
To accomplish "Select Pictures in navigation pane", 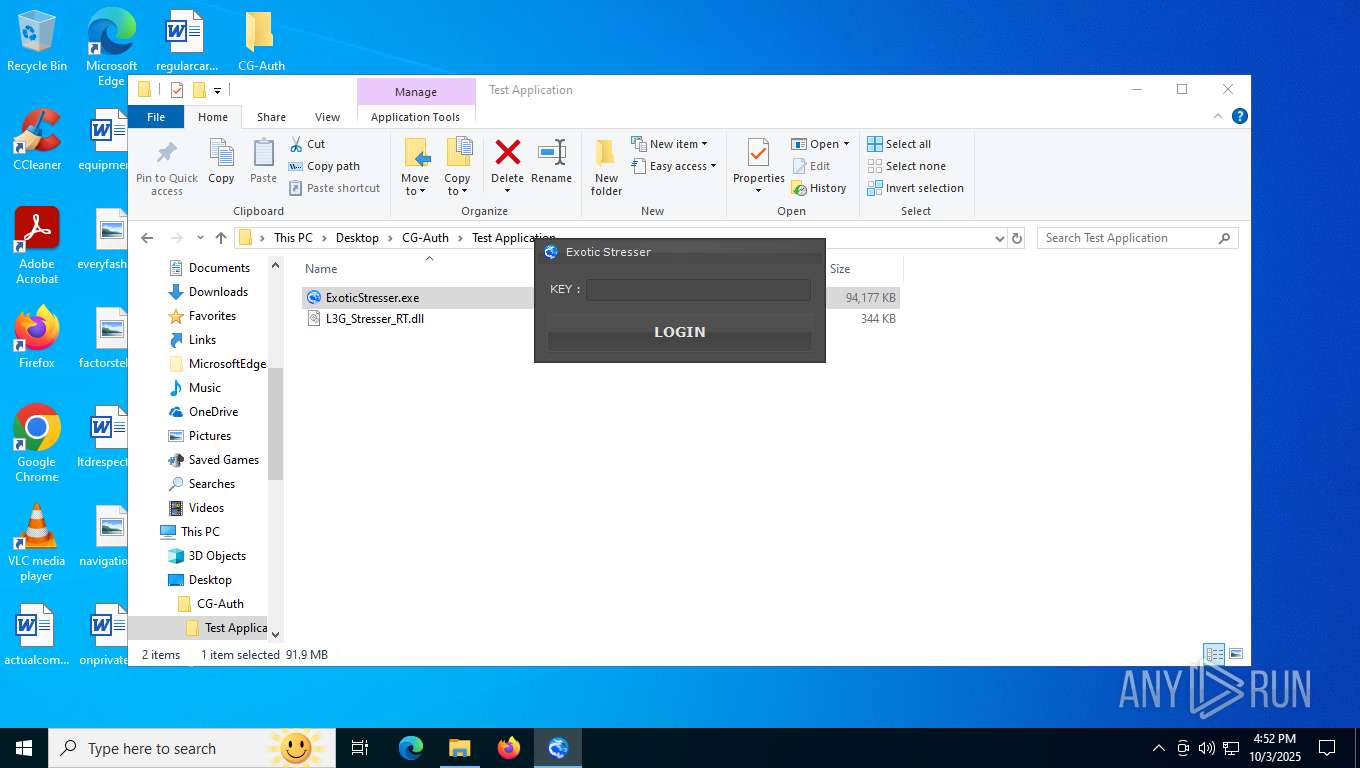I will (x=209, y=436).
